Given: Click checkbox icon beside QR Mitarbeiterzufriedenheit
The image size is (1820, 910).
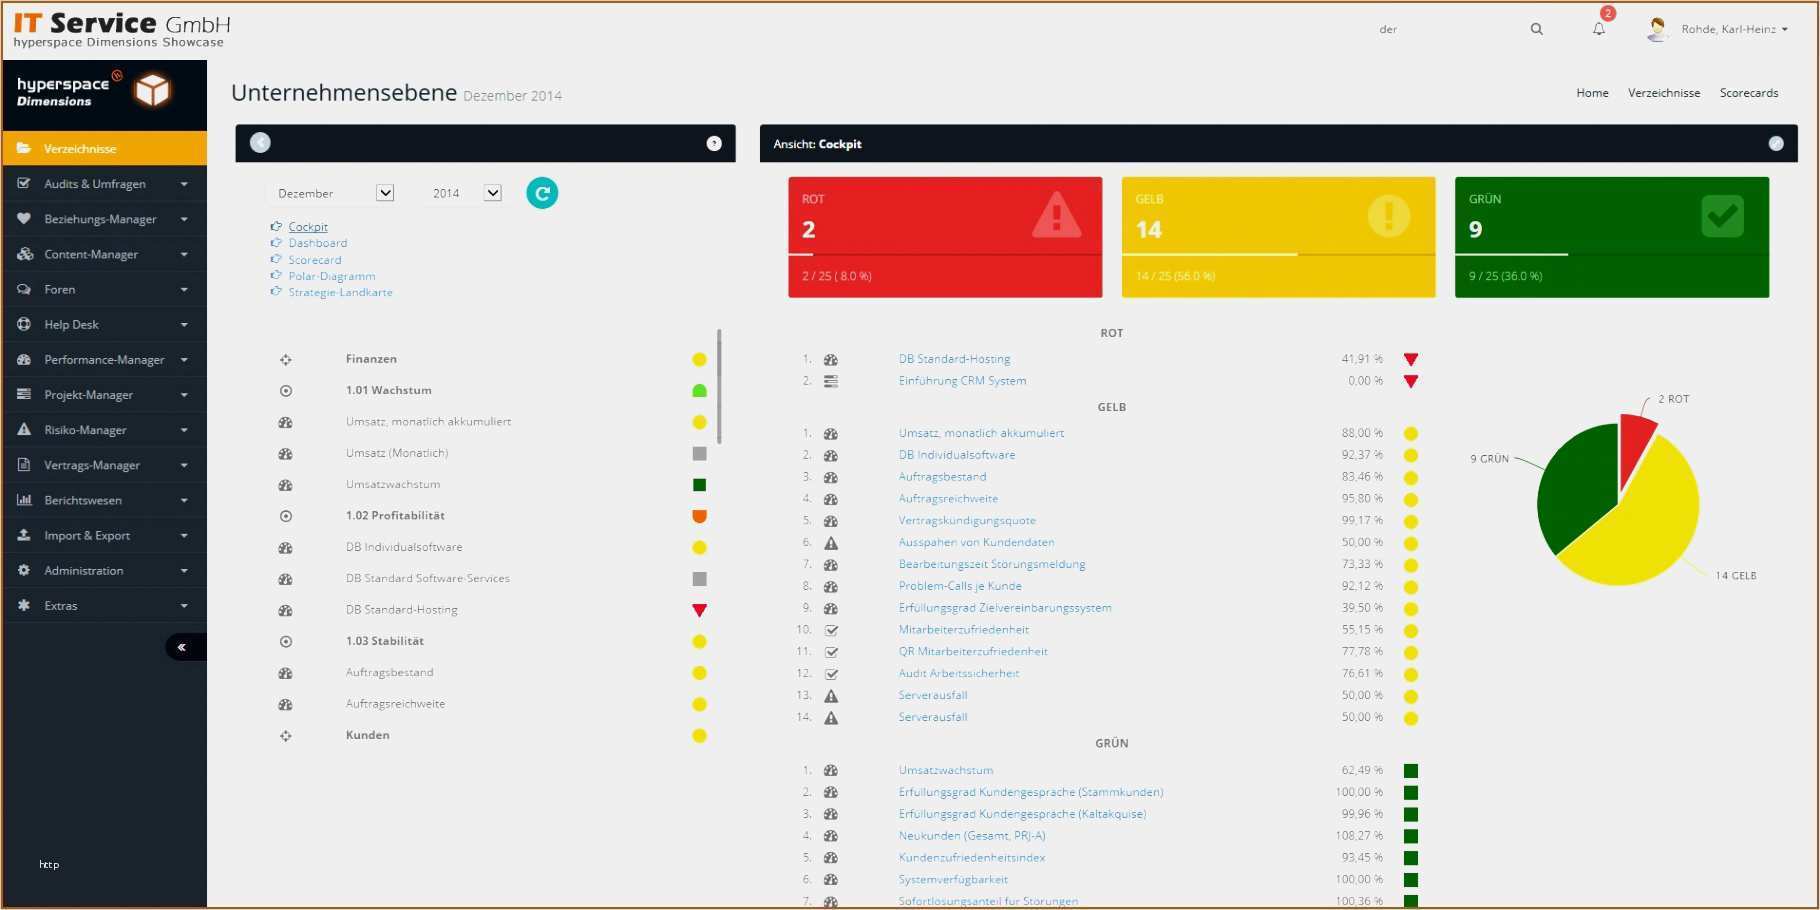Looking at the screenshot, I should point(831,652).
